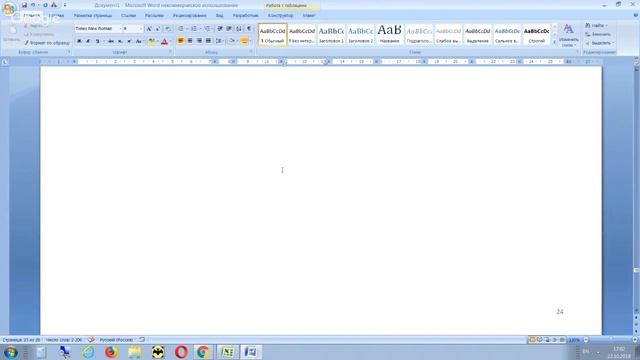Screen dimensions: 640x360
Task: Save the document via quick access toolbar
Action: coord(24,5)
